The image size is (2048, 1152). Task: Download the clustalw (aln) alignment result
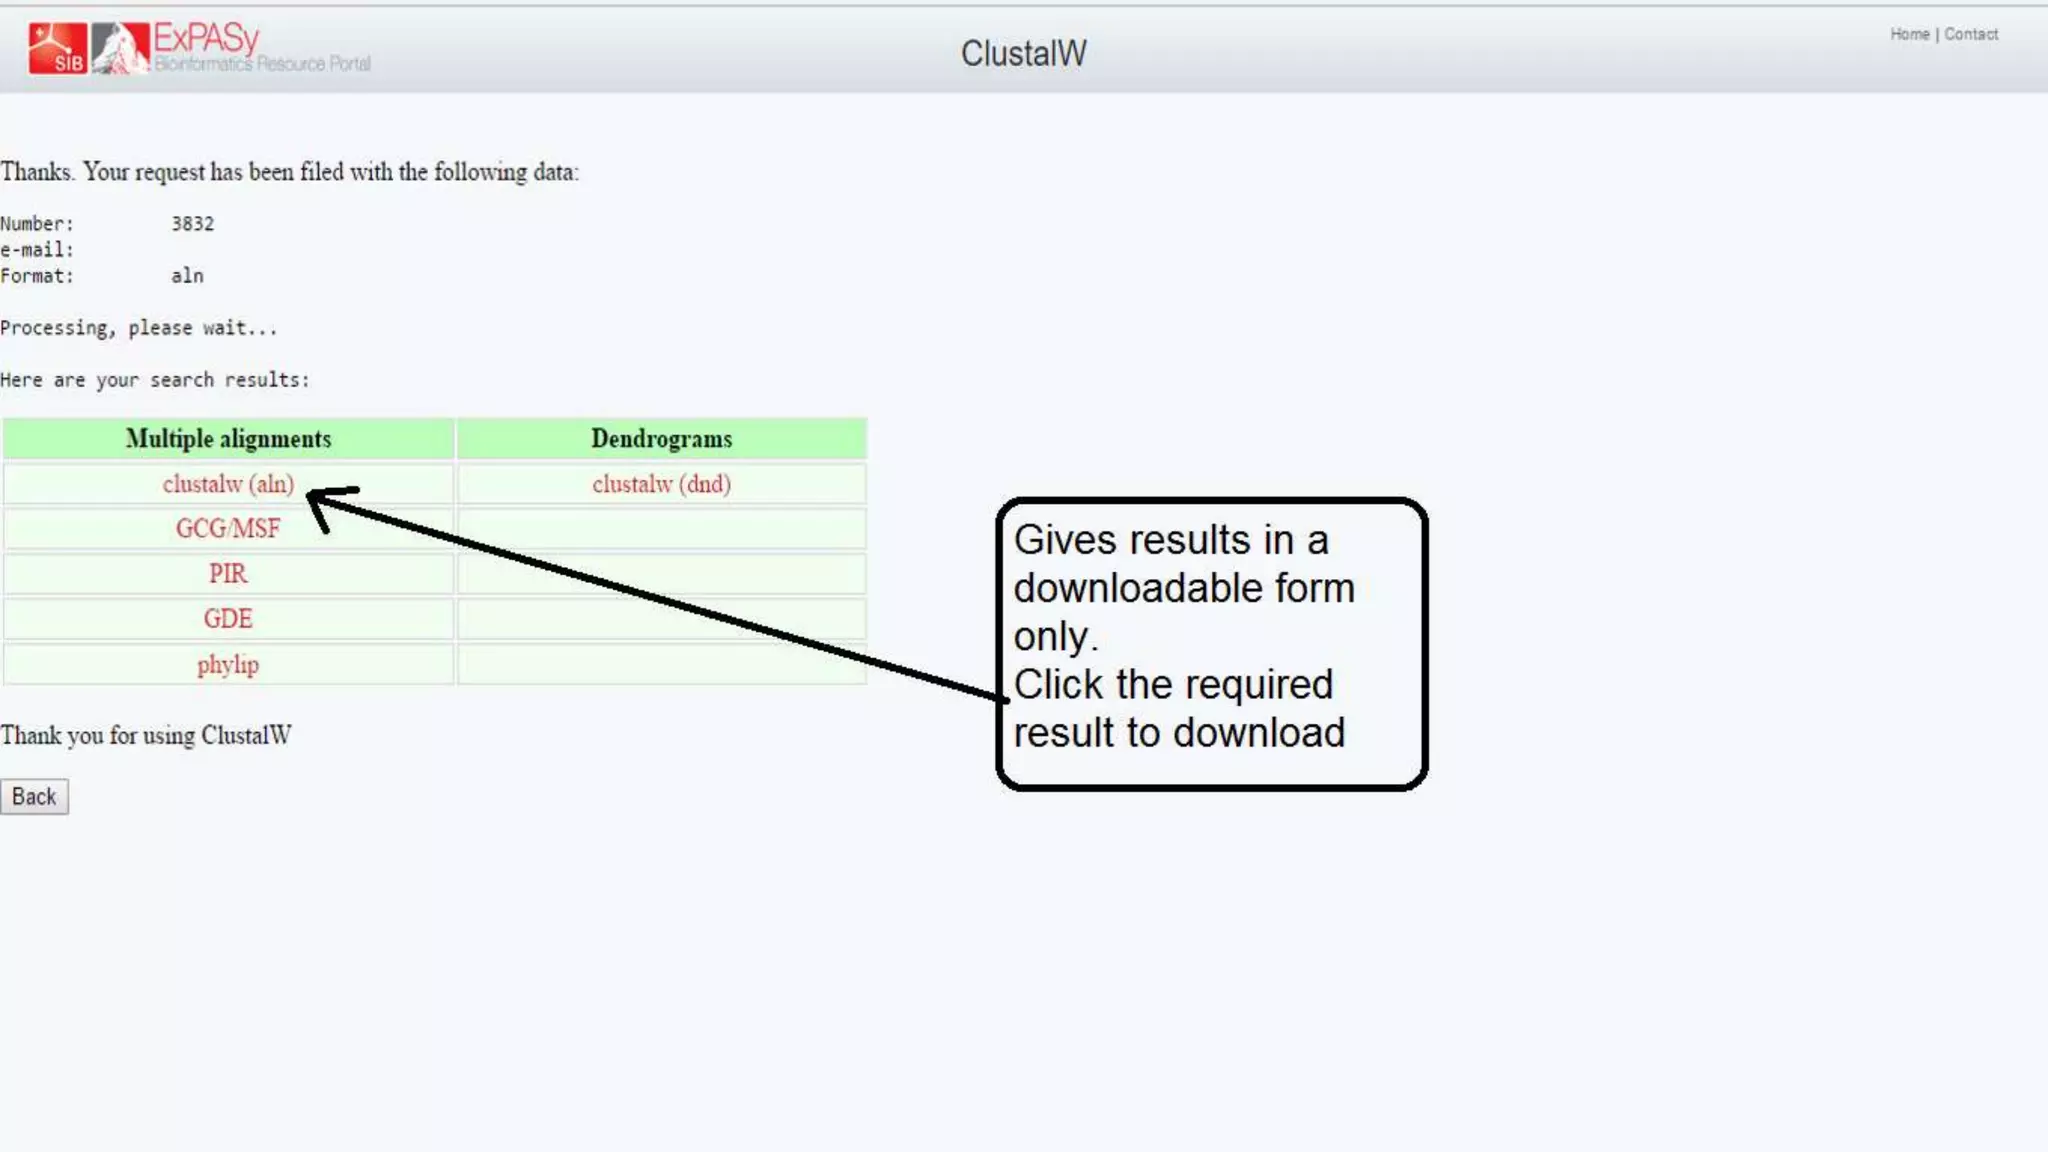coord(228,484)
